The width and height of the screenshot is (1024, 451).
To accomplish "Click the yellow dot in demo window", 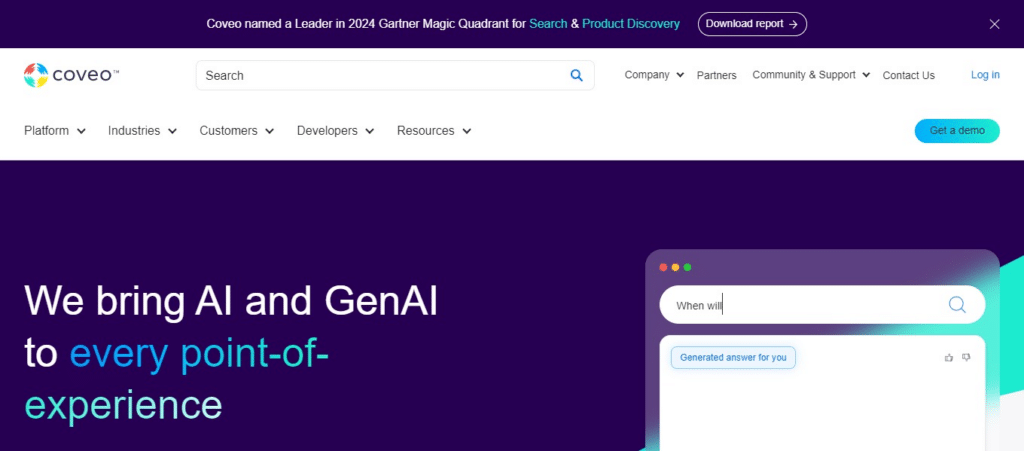I will click(675, 267).
